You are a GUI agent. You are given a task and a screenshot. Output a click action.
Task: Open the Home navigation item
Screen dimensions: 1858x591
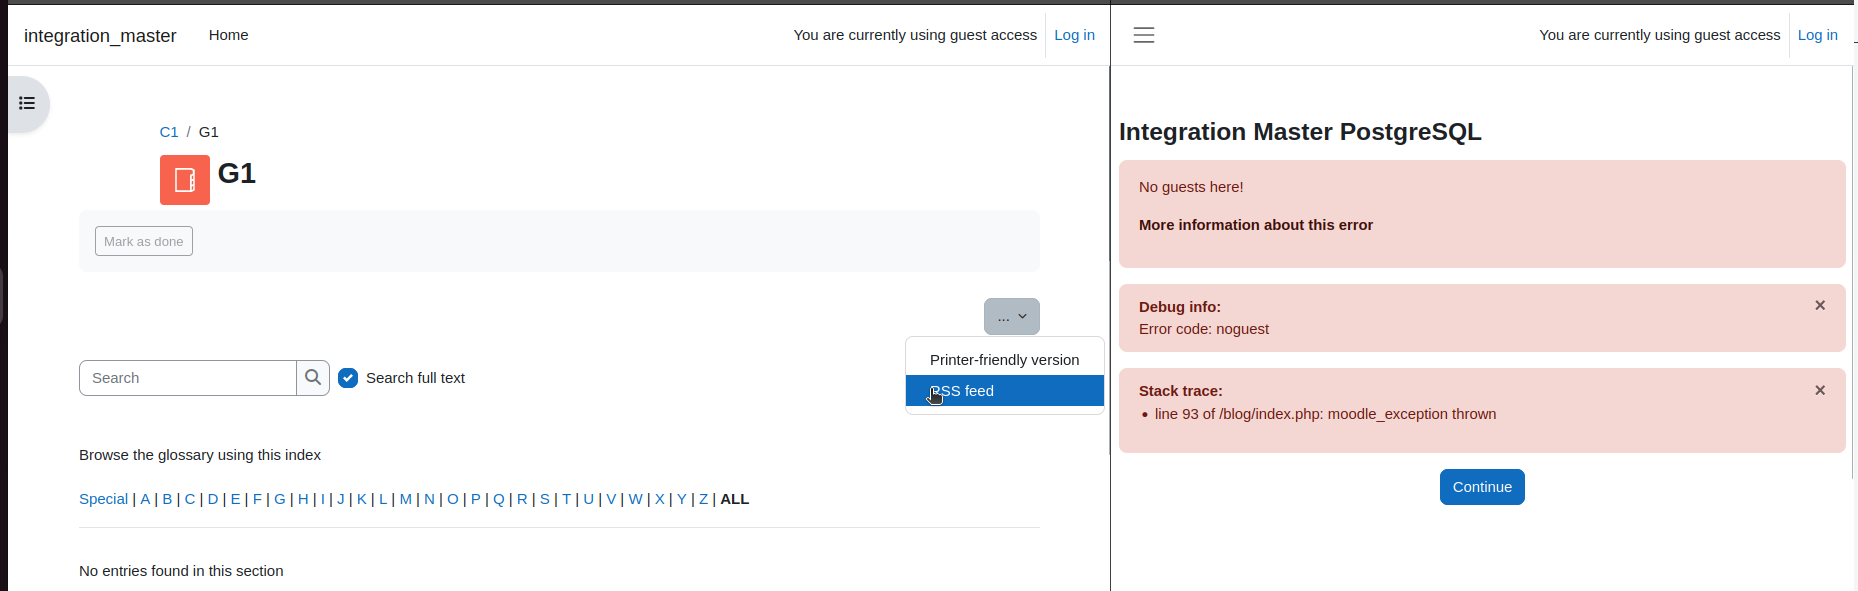228,35
